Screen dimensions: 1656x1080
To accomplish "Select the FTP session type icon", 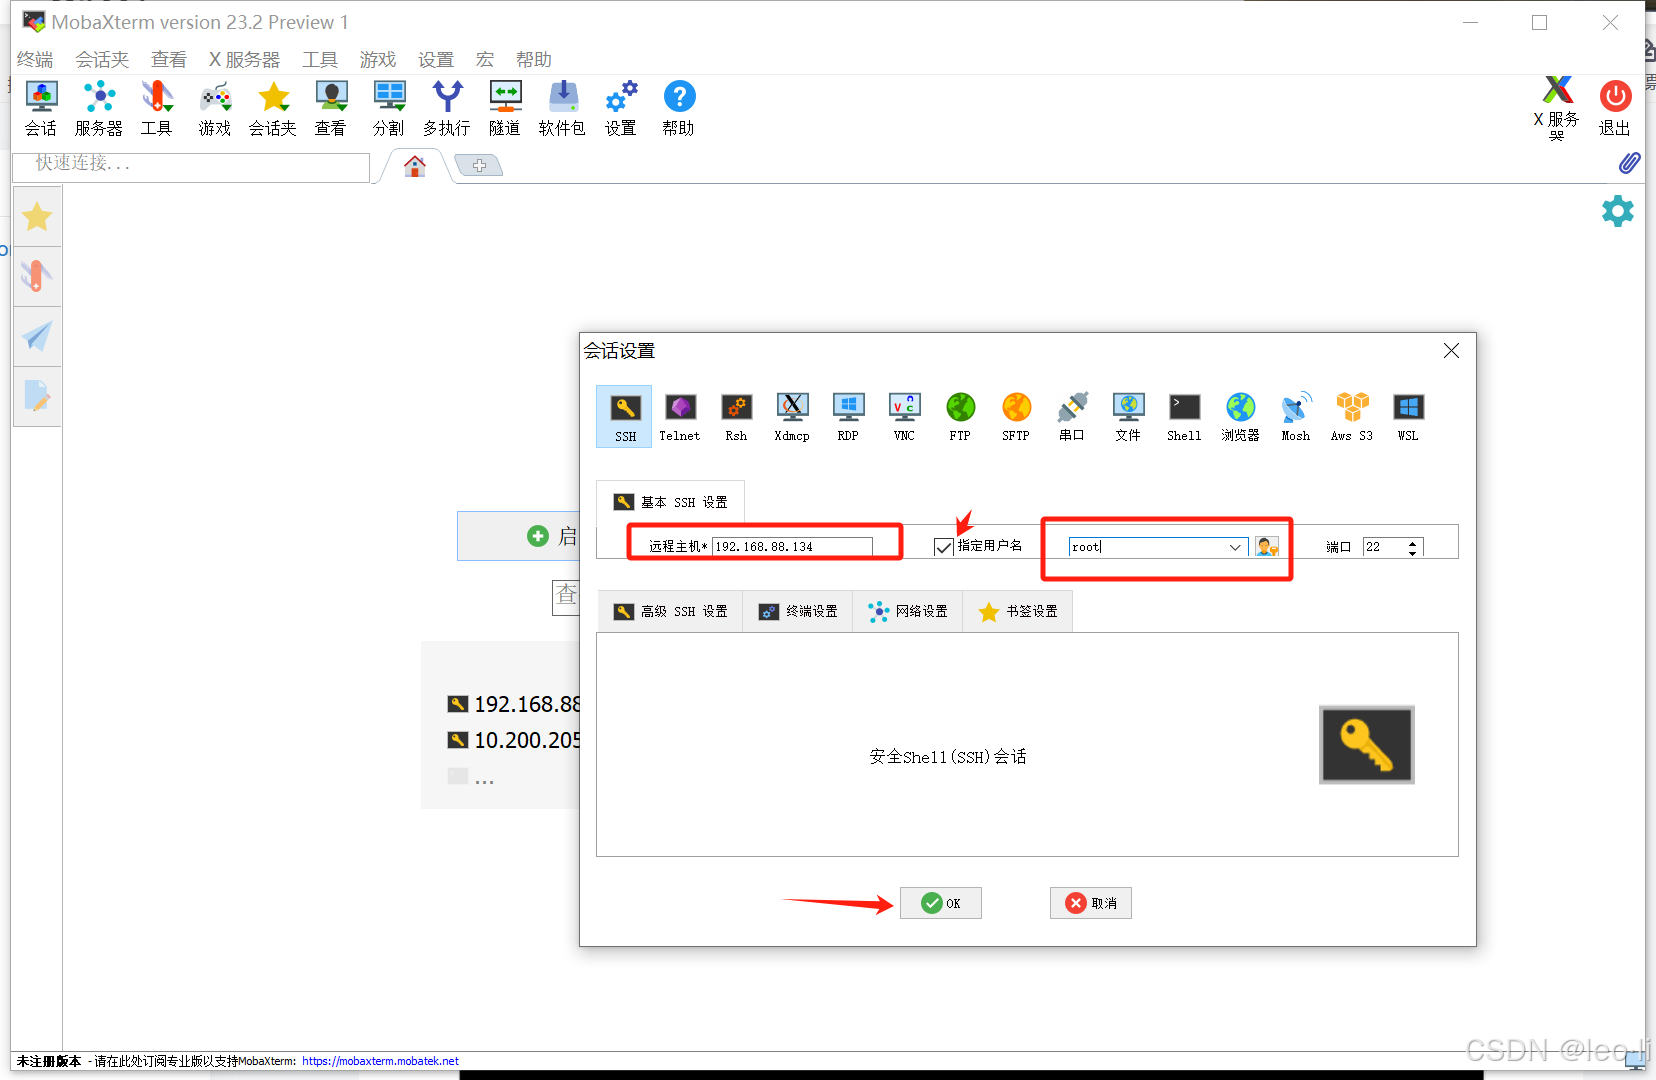I will 960,416.
